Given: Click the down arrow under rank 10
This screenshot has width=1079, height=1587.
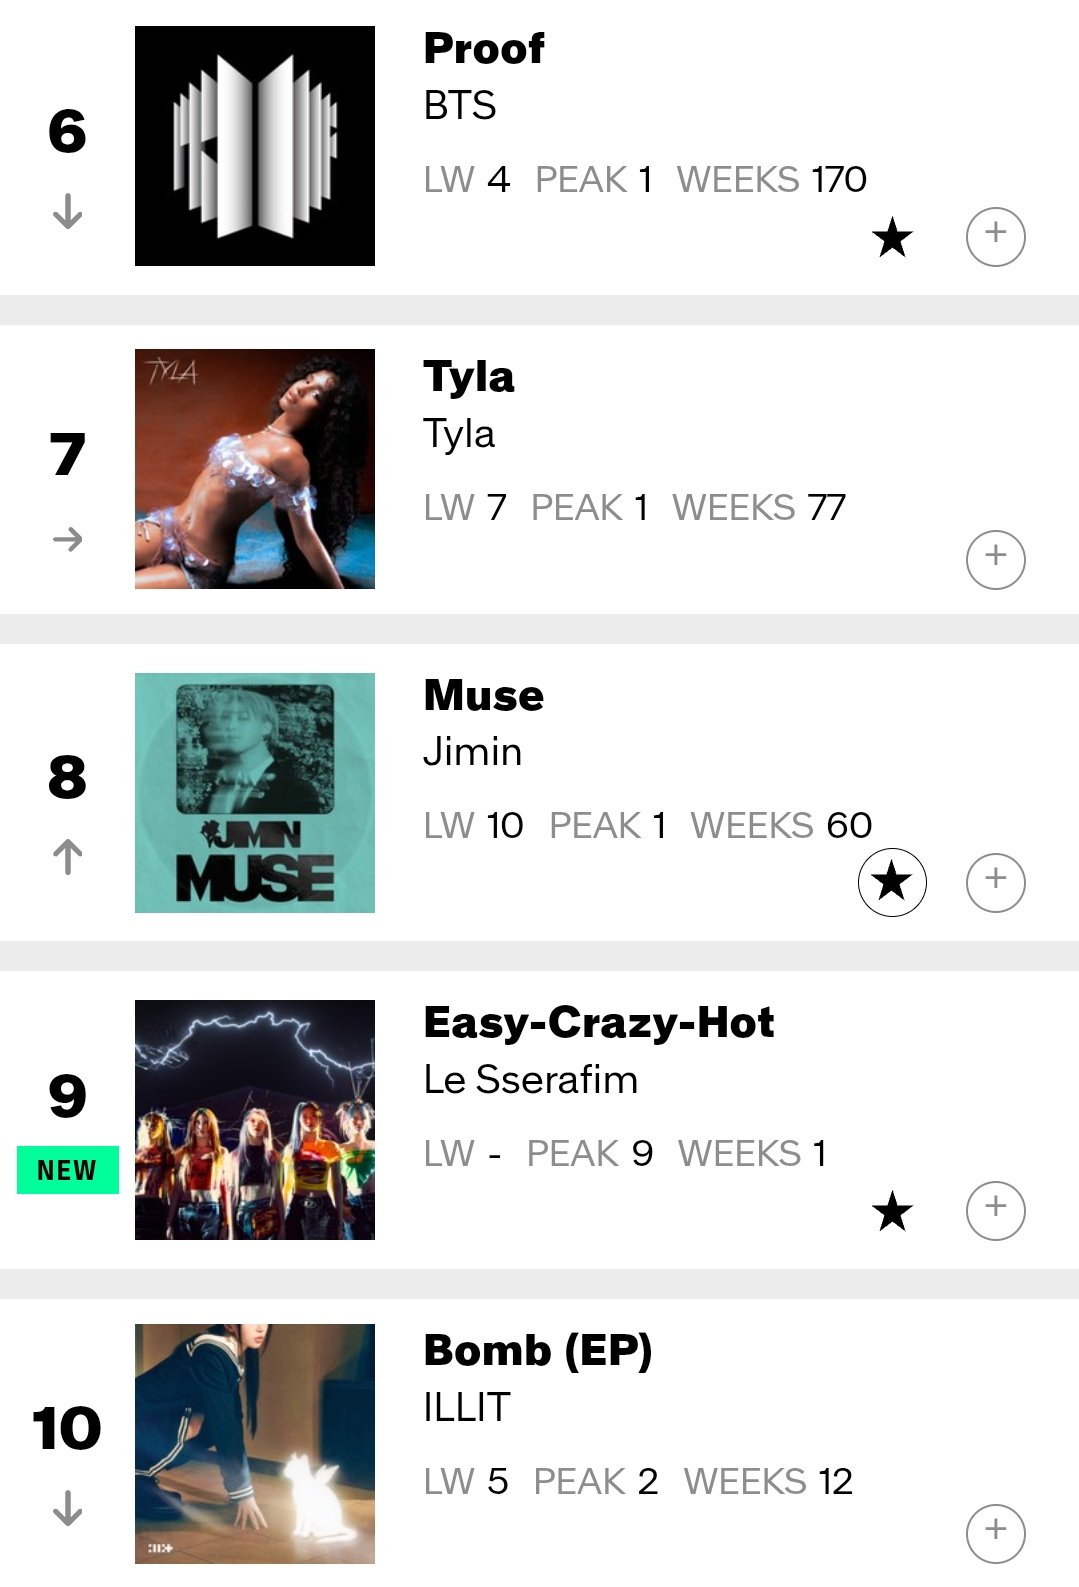Looking at the screenshot, I should [67, 1507].
